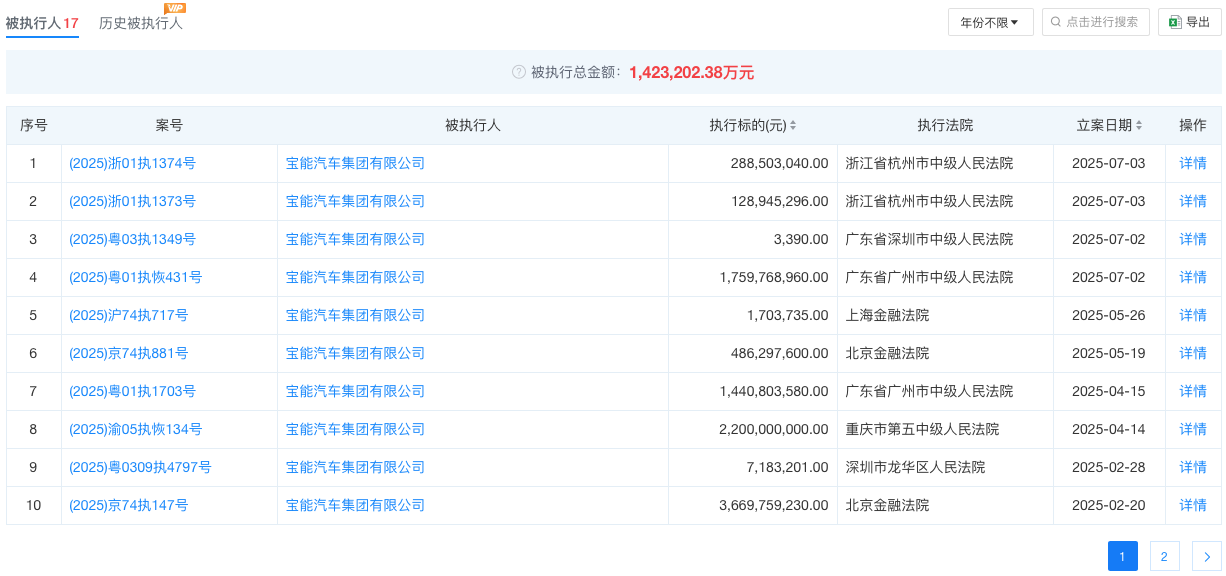Click 宝能汽车集团有限公司 in row 10

pos(355,505)
